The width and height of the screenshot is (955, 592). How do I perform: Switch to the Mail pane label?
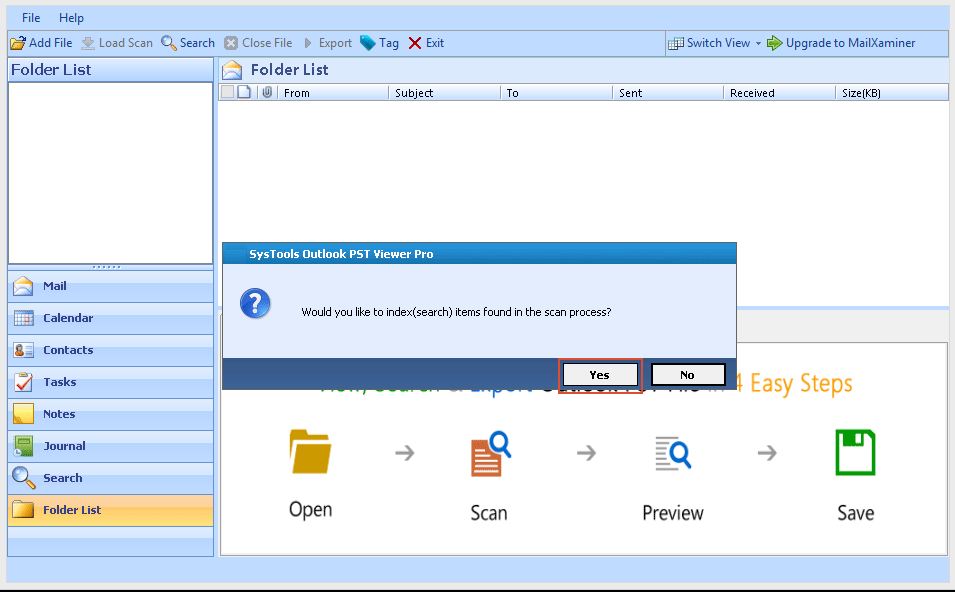(55, 286)
